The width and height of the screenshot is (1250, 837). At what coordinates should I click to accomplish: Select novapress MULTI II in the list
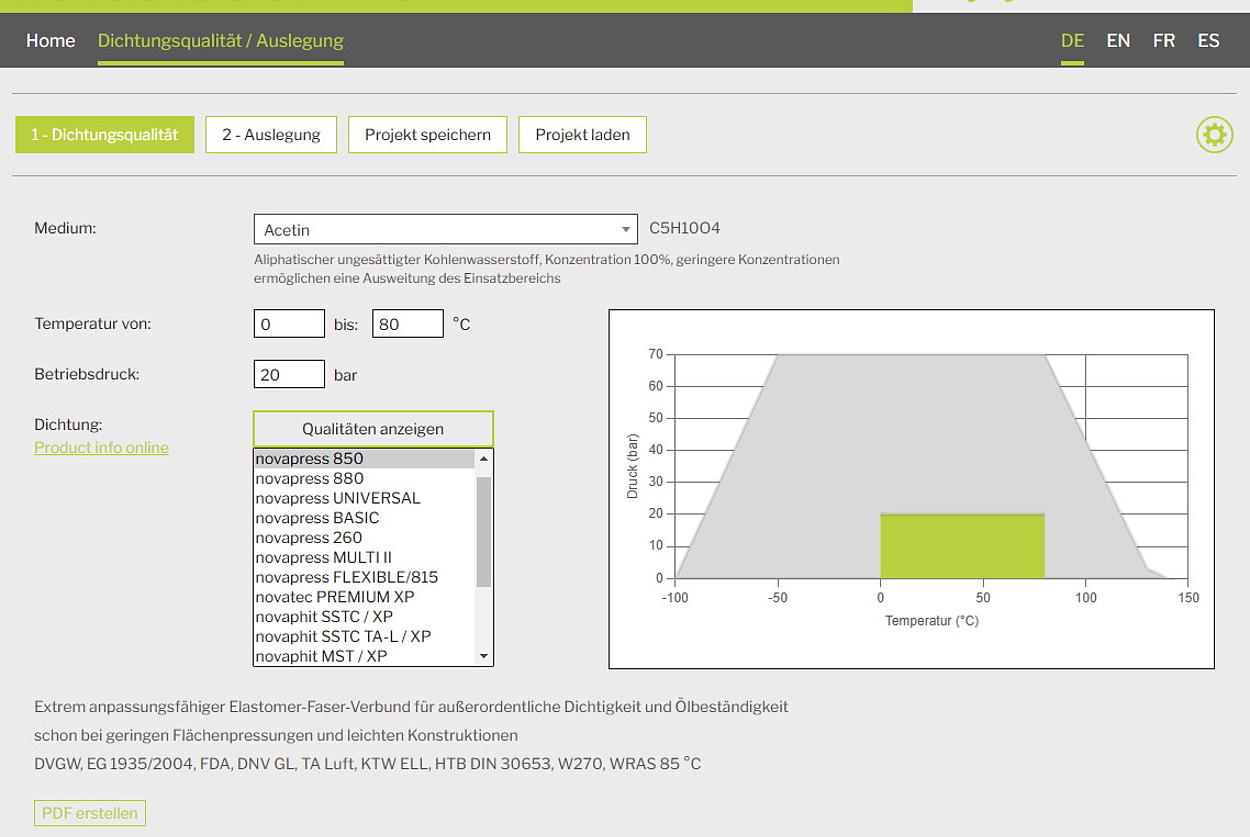364,557
